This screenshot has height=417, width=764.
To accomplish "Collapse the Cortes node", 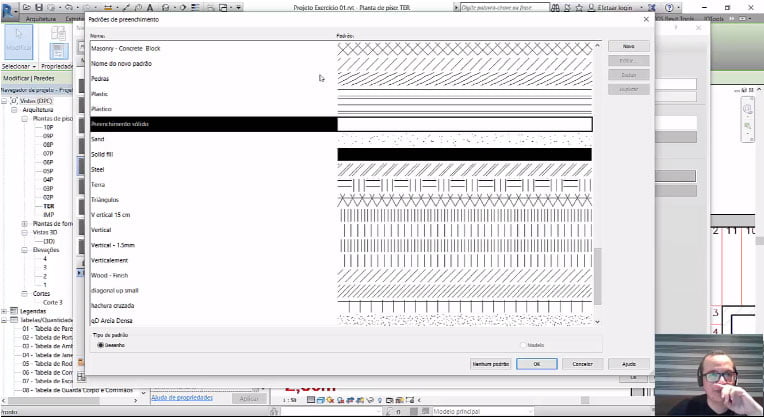I will tap(24, 294).
